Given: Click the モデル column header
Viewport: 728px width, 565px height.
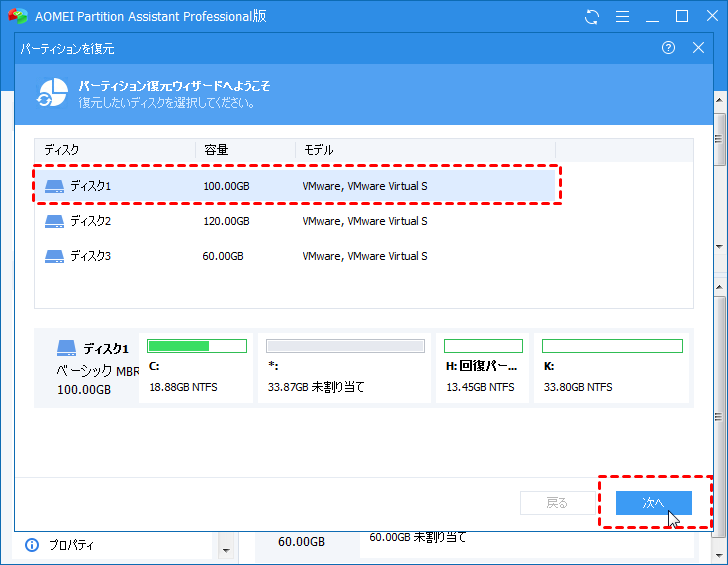Looking at the screenshot, I should (x=425, y=150).
